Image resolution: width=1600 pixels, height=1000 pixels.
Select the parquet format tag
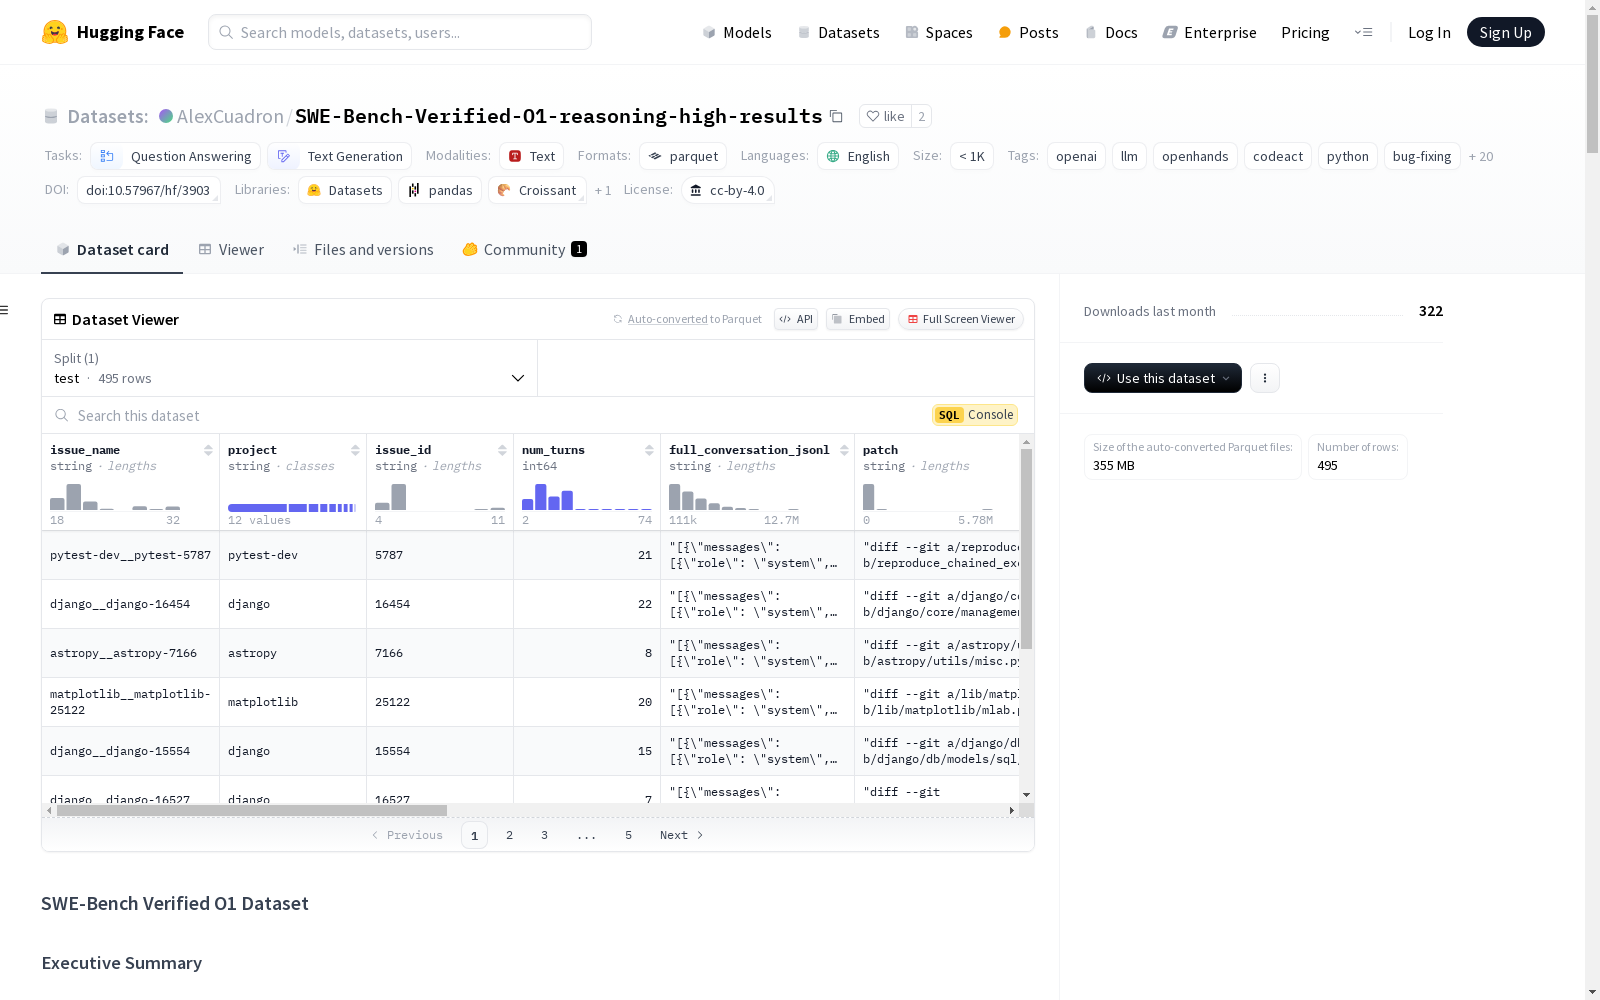click(683, 156)
